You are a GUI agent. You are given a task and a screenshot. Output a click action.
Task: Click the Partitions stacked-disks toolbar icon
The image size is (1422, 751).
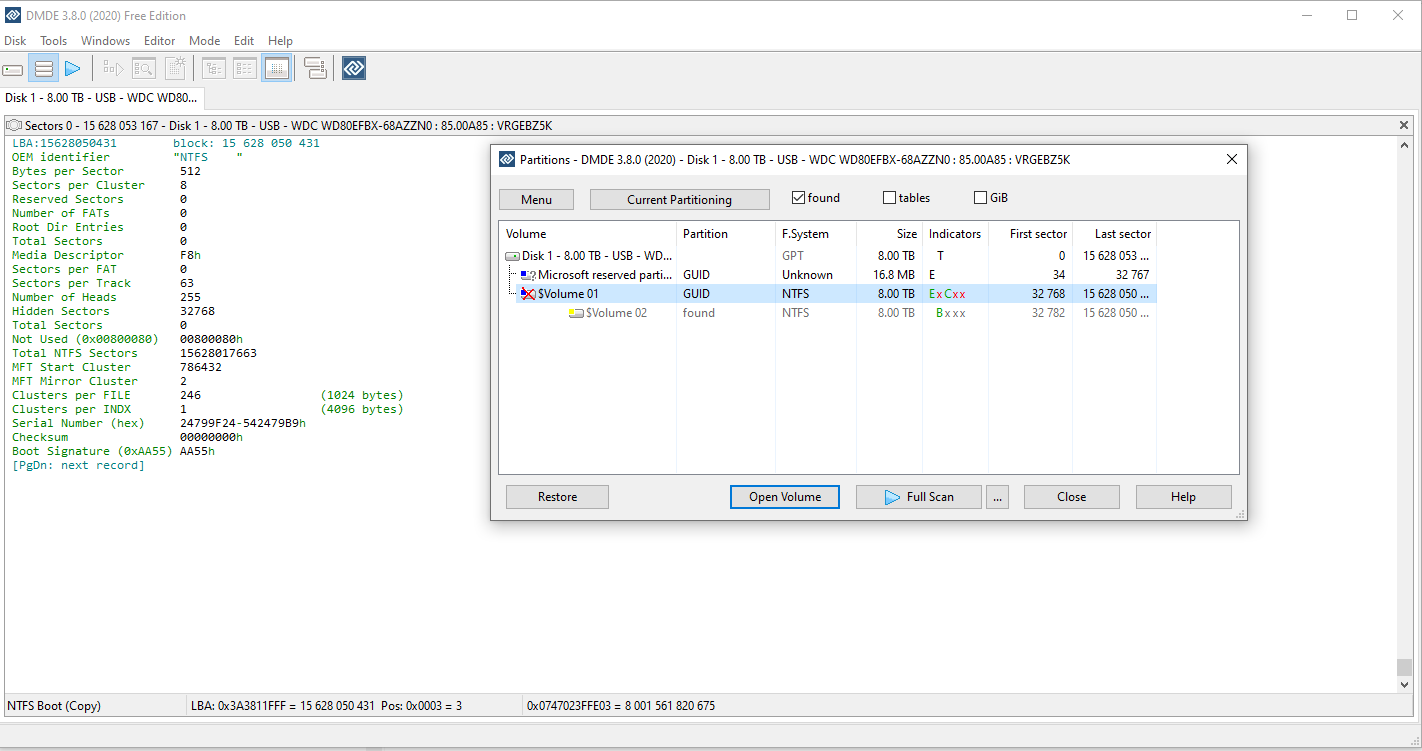43,69
